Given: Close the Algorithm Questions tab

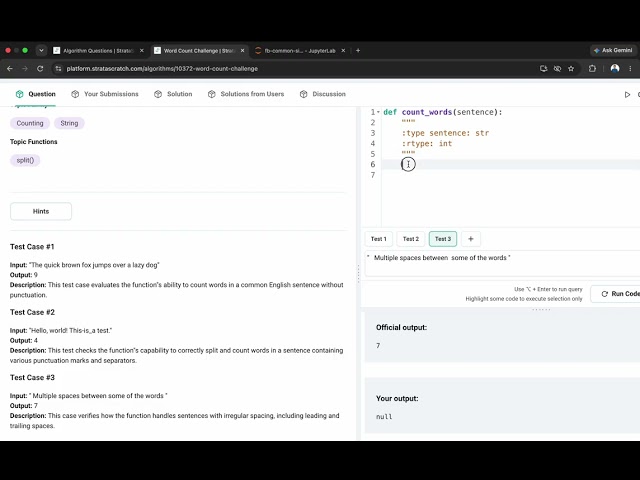Looking at the screenshot, I should (142, 51).
